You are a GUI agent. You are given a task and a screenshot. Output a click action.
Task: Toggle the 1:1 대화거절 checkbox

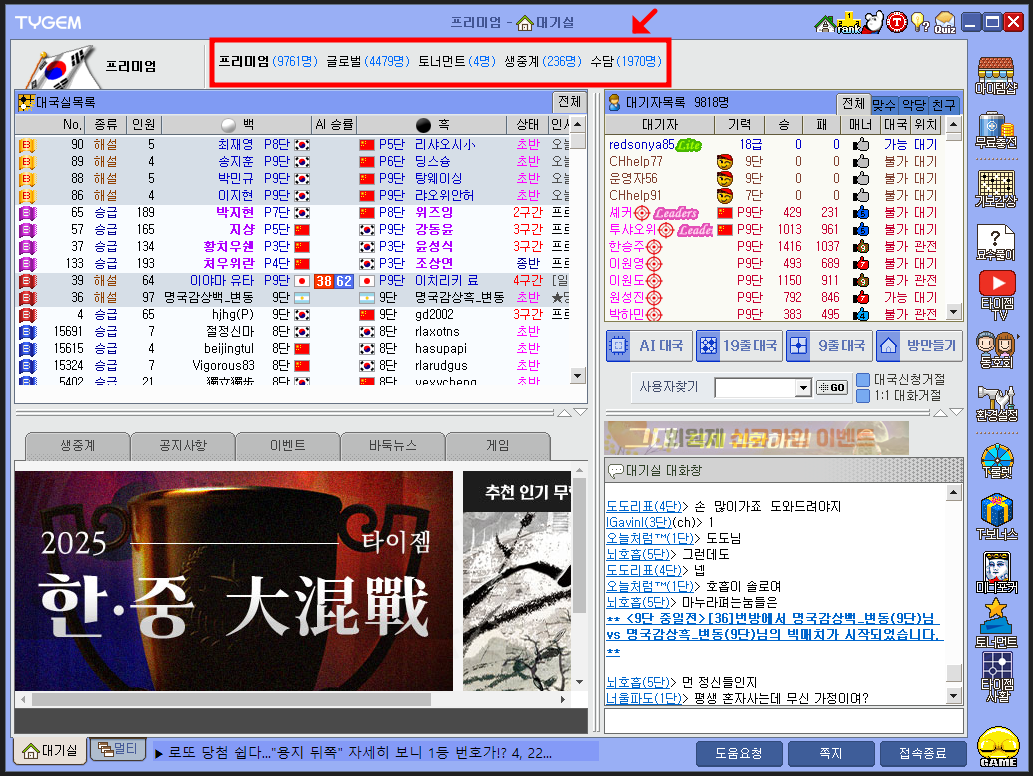click(x=862, y=395)
